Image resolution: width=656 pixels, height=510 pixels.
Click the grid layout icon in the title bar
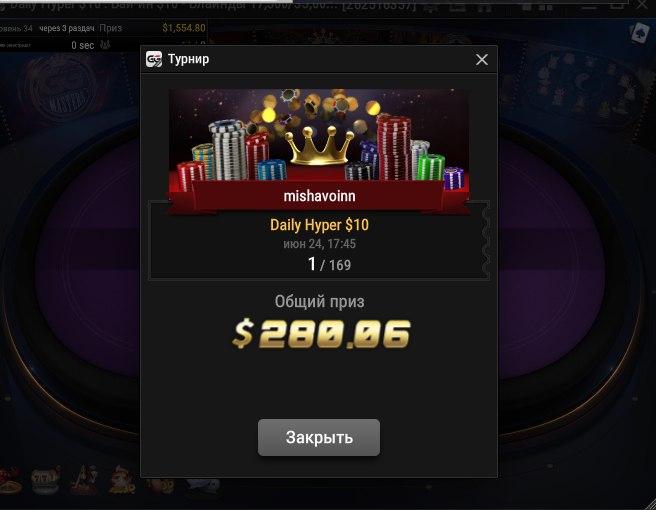(x=548, y=6)
